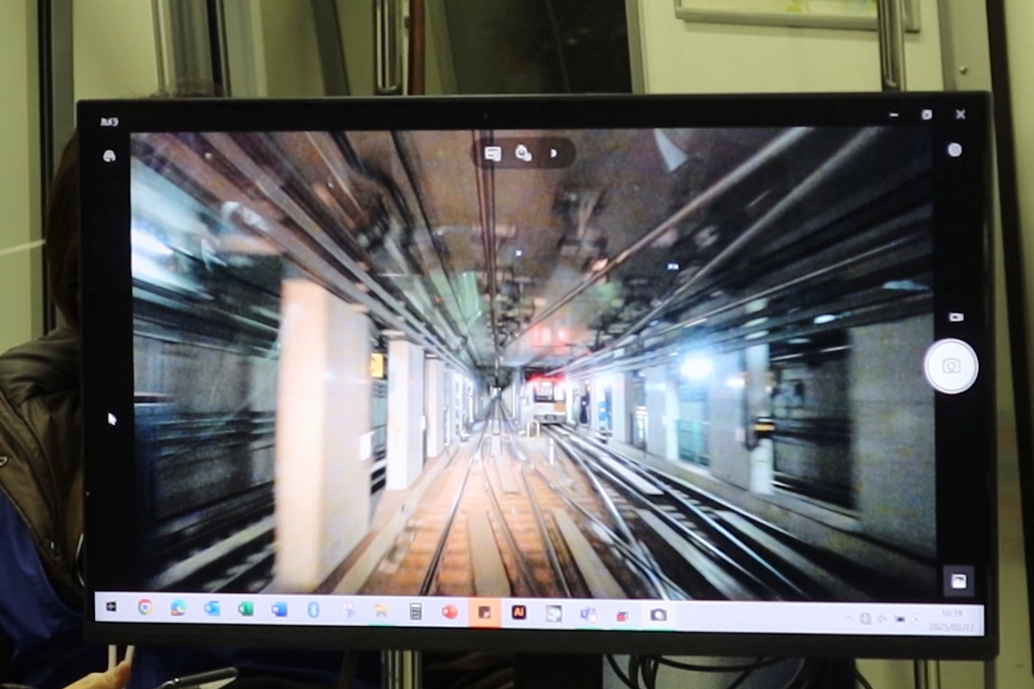Screen dimensions: 1034x689
Task: Open PowerPoint from the taskbar
Action: point(449,611)
